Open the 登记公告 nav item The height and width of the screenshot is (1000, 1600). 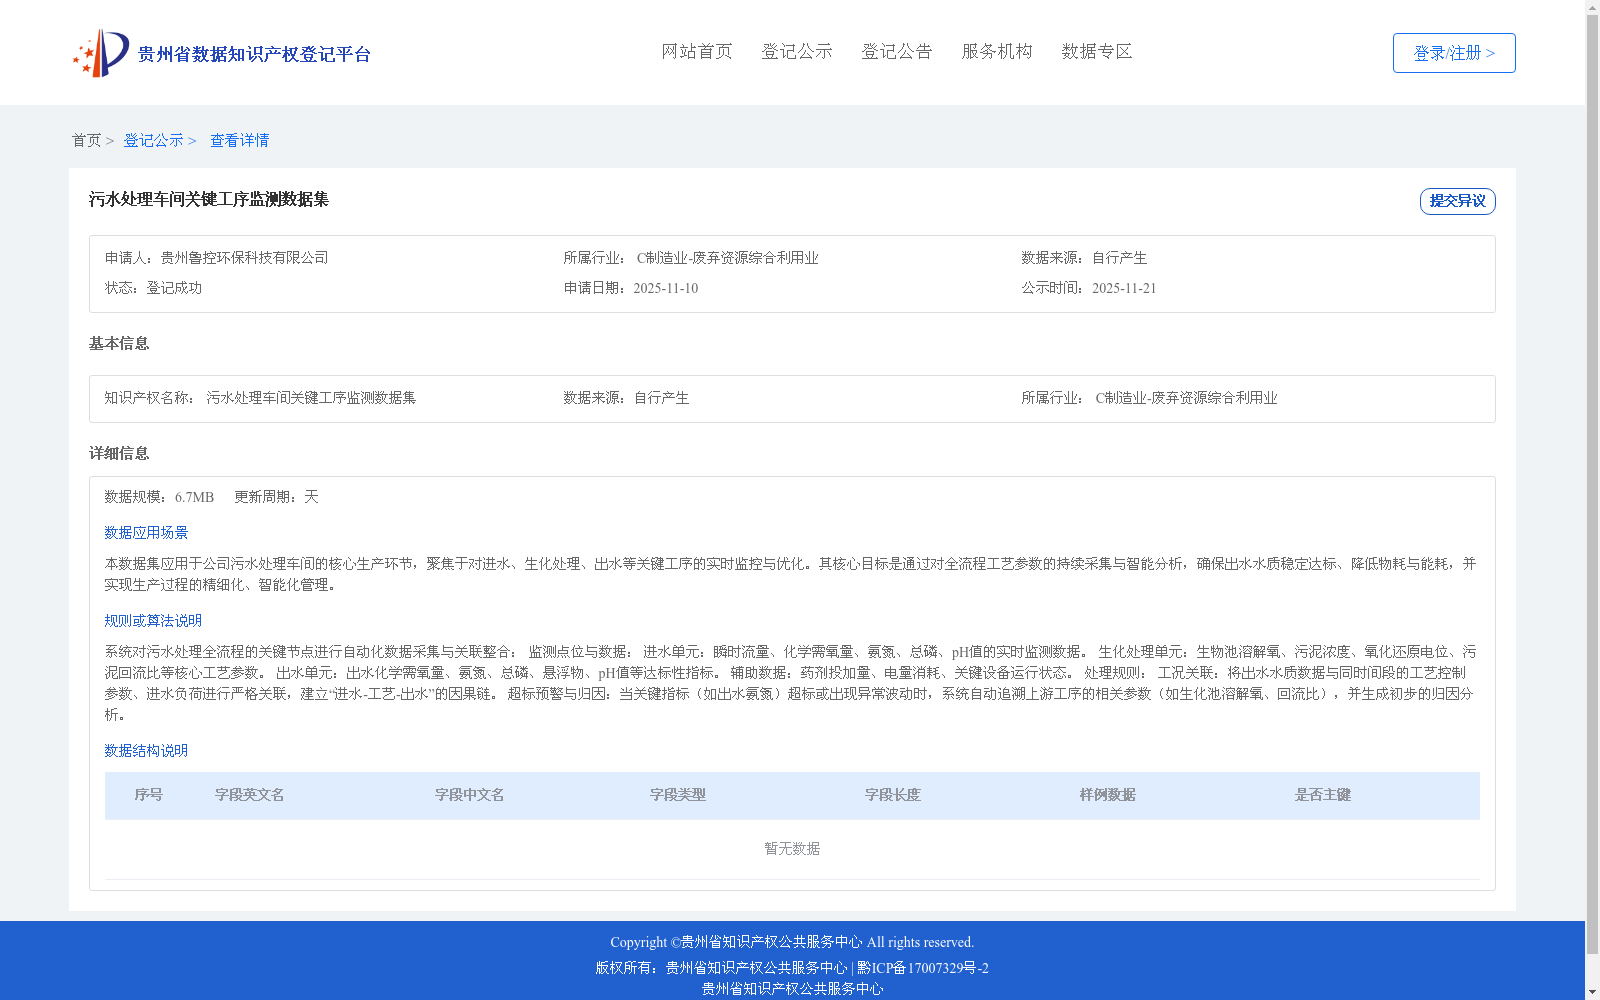click(897, 51)
